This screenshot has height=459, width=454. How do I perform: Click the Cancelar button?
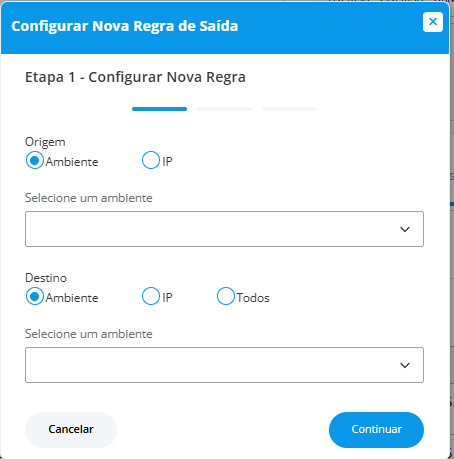(71, 430)
